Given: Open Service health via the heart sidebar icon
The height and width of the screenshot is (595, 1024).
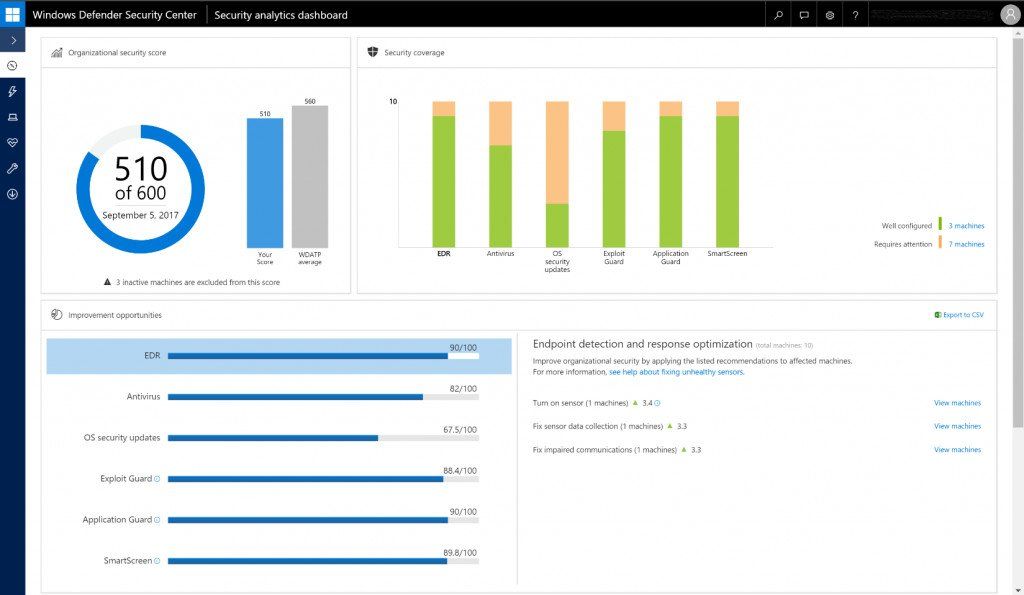Looking at the screenshot, I should coord(12,143).
